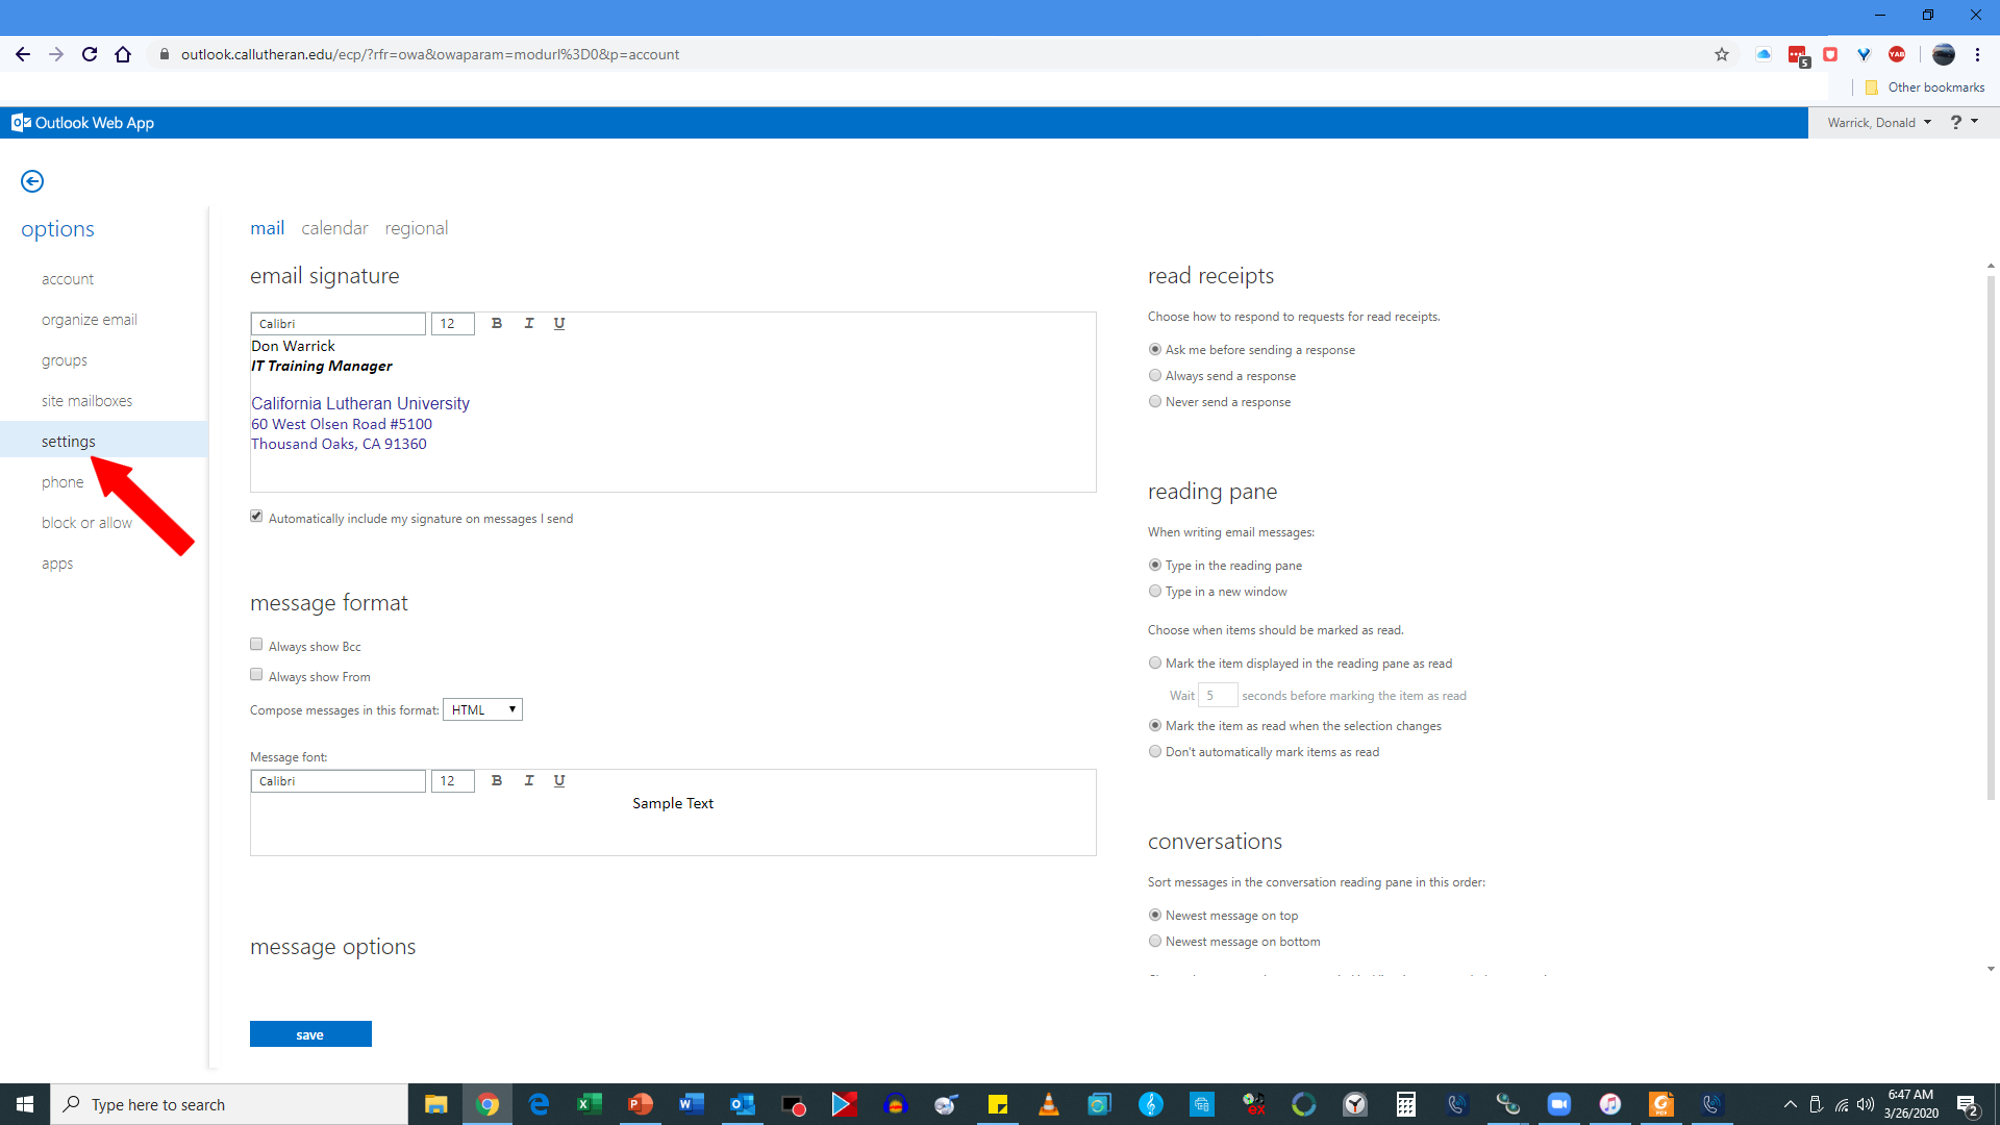Click the save button
2000x1125 pixels.
pos(310,1034)
